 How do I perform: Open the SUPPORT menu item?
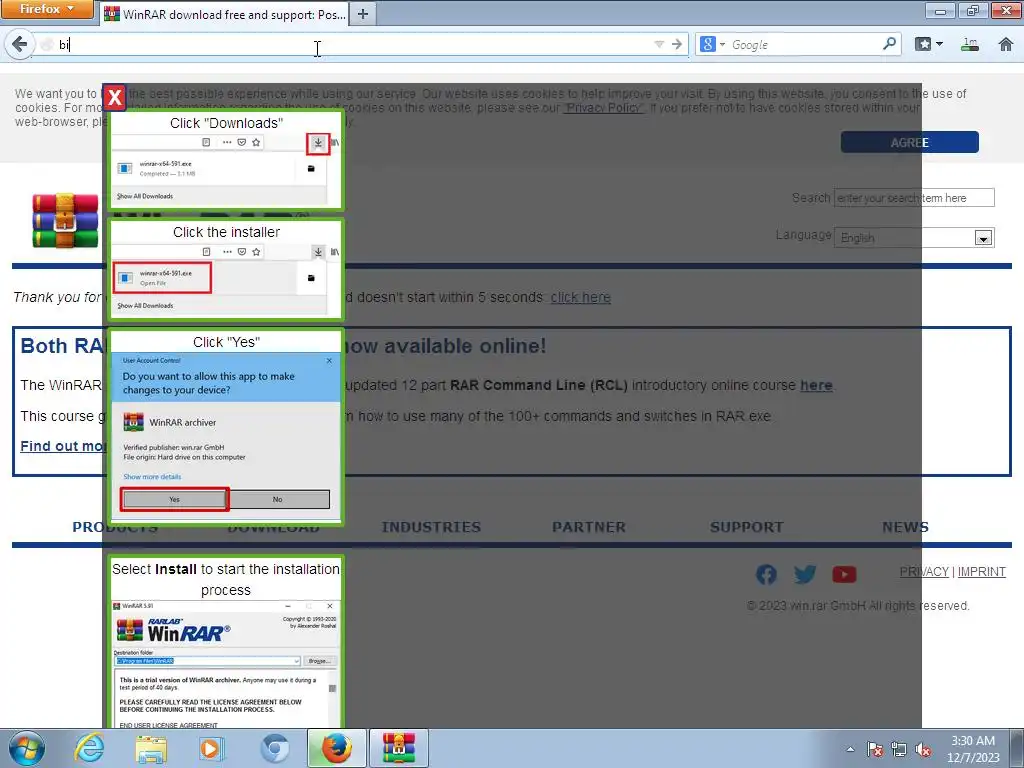(746, 527)
